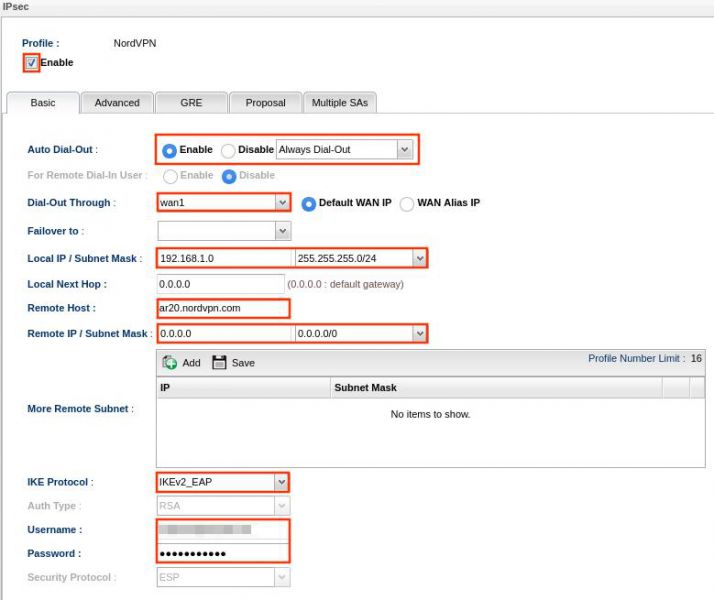Screen dimensions: 714x600
Task: Click the No items to show message
Action: pyautogui.click(x=430, y=414)
